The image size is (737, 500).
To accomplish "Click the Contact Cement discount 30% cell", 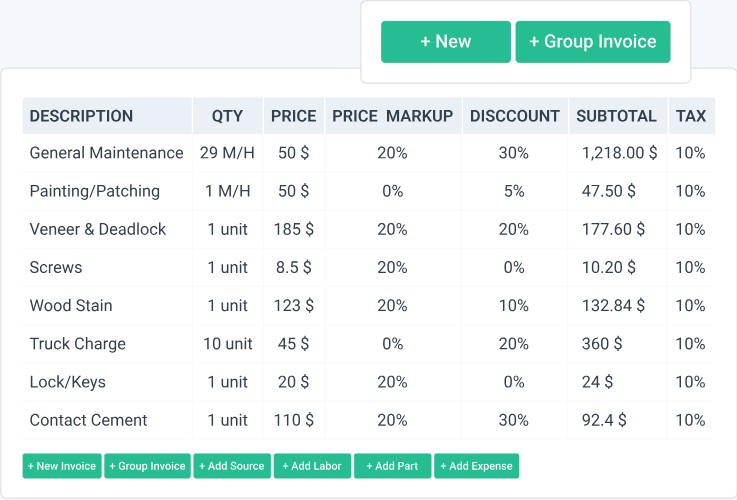I will pyautogui.click(x=514, y=420).
